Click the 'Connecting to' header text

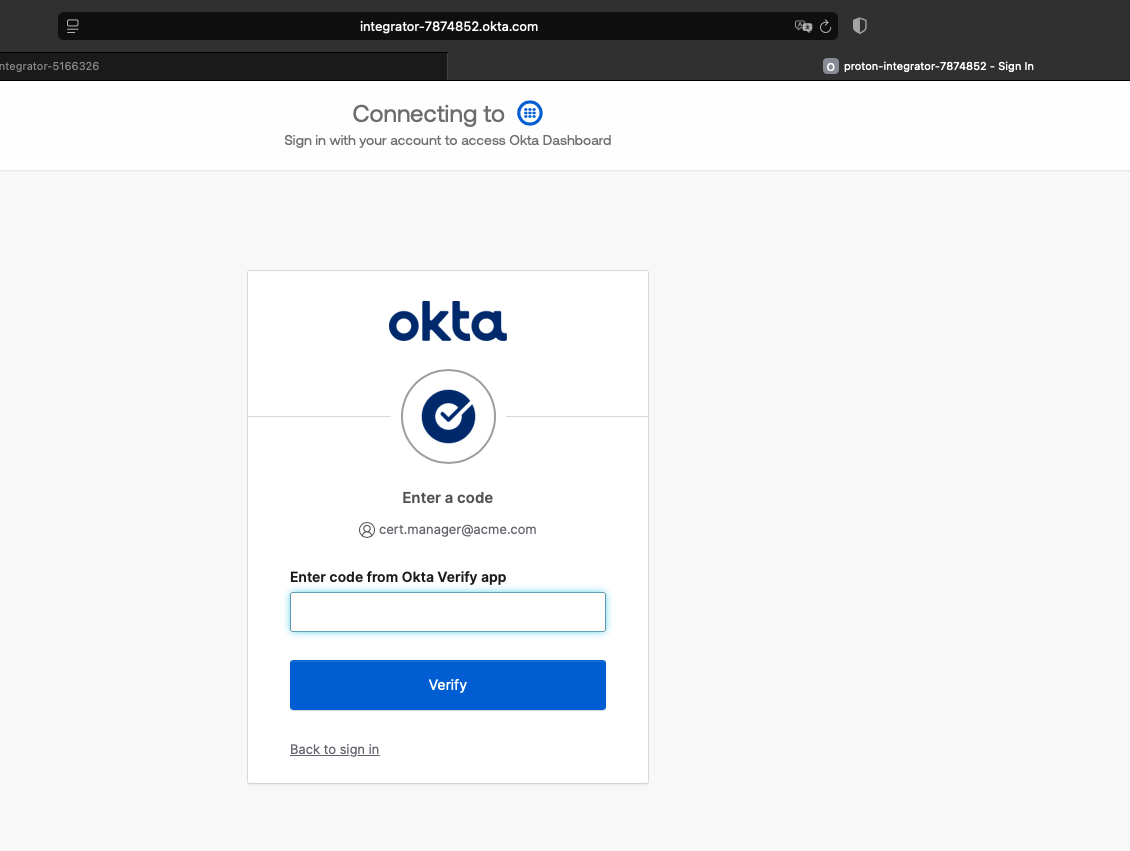[x=428, y=114]
